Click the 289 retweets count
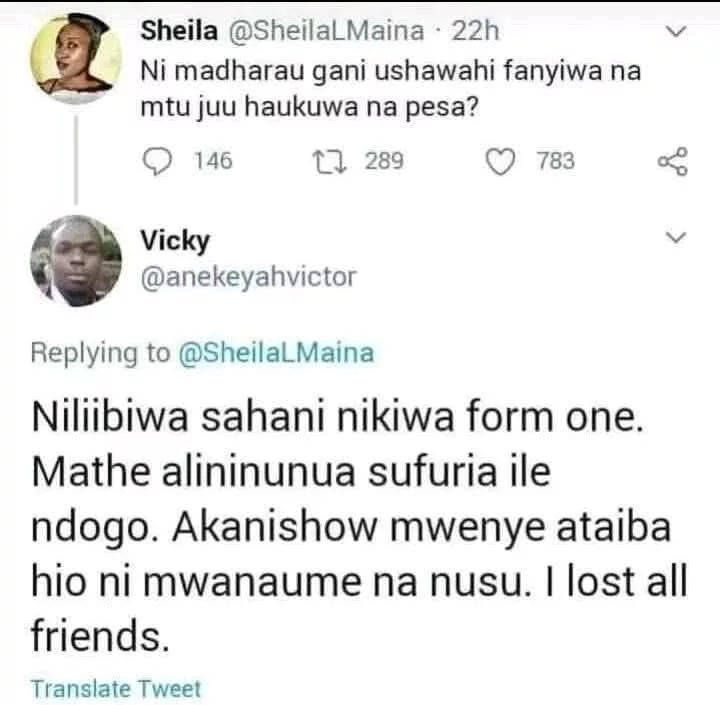Viewport: 720px width, 705px height. tap(384, 161)
